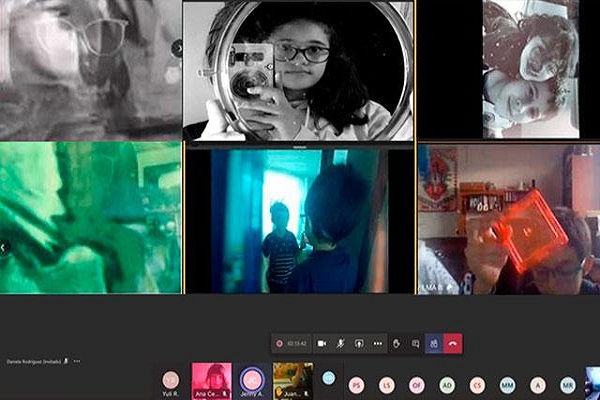Open the meeting chat panel

tap(415, 343)
